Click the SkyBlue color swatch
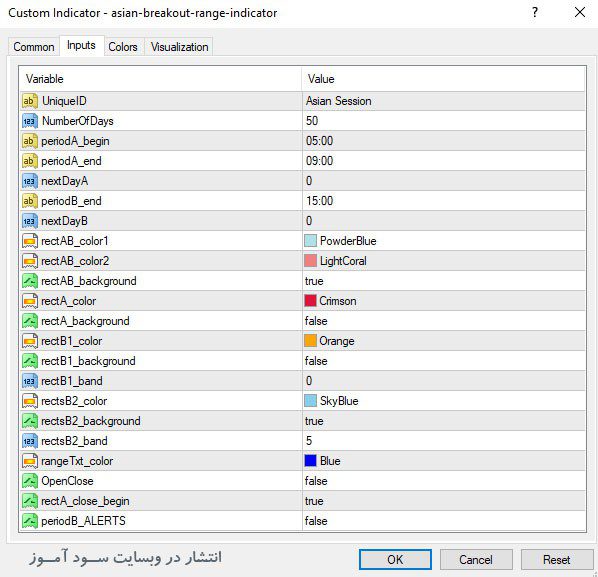 [310, 400]
